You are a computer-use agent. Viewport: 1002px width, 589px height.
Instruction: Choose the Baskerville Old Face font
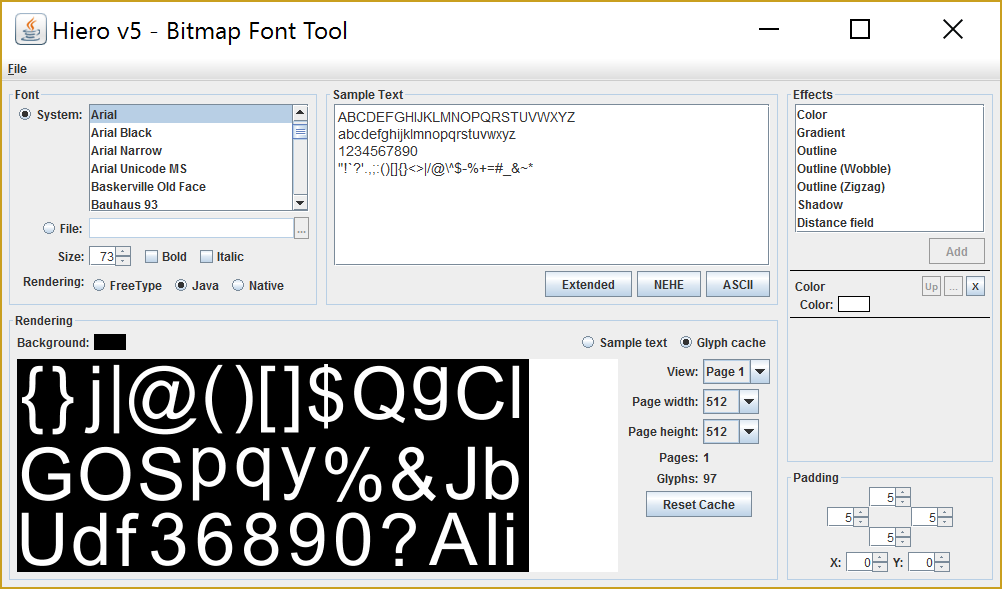(190, 187)
